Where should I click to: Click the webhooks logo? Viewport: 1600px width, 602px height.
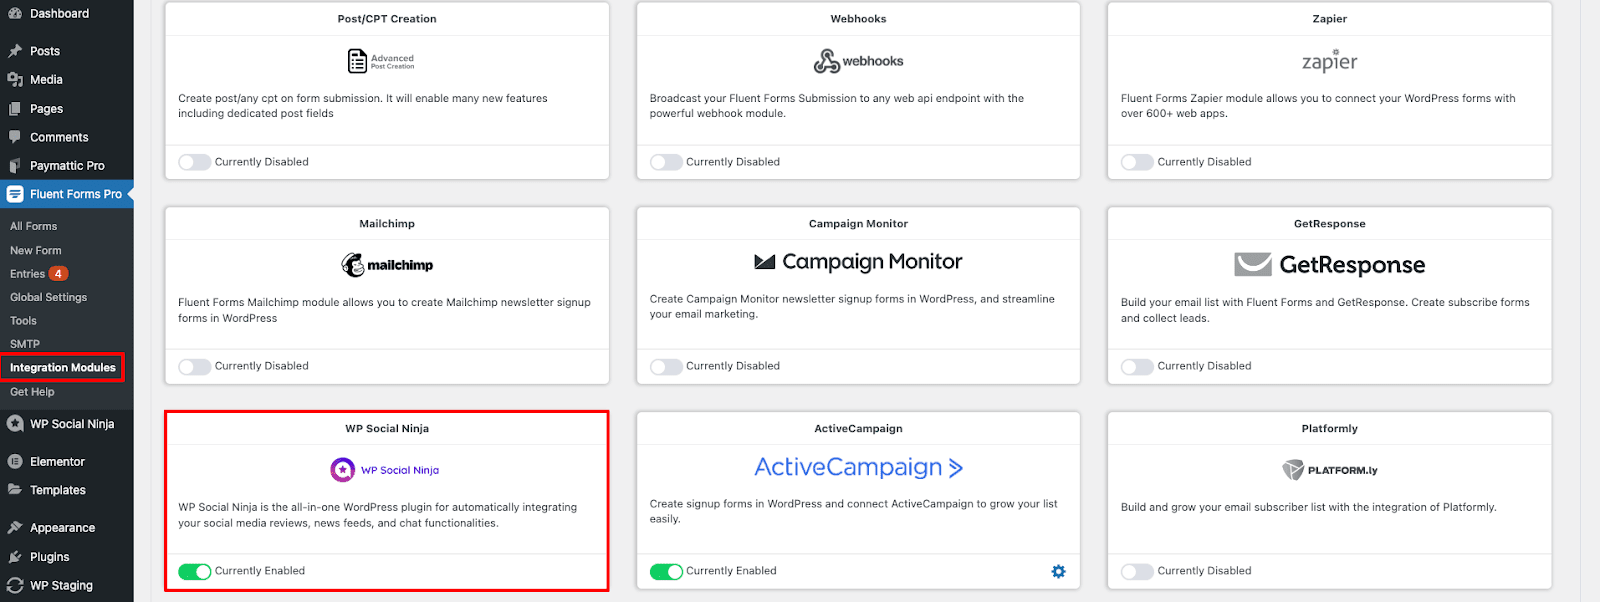858,61
